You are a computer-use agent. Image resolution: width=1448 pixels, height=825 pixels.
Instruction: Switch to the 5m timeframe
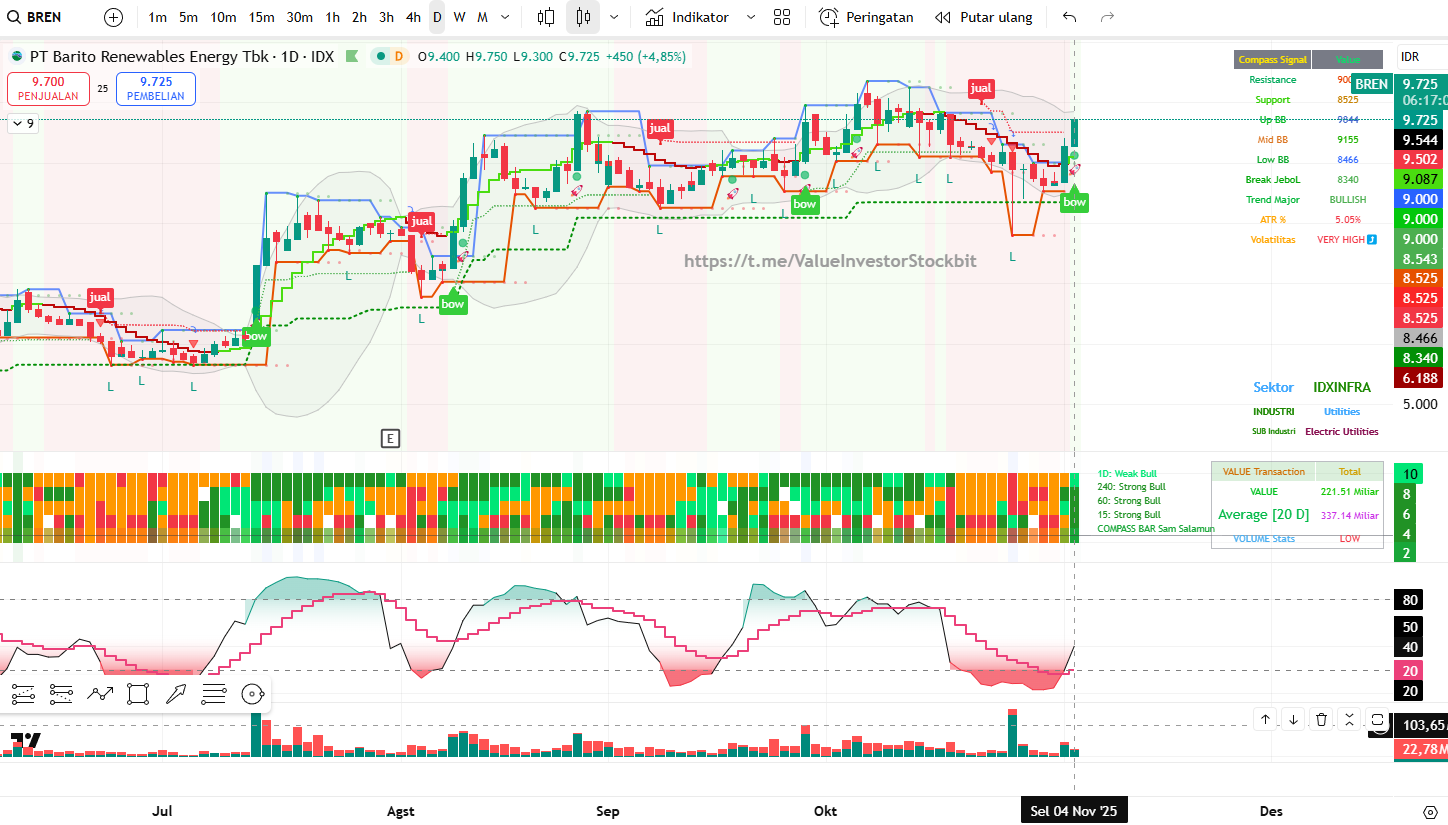pos(188,17)
